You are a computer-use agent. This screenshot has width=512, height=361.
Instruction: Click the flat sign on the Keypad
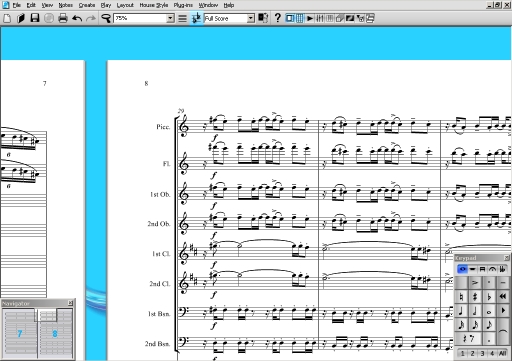489,297
